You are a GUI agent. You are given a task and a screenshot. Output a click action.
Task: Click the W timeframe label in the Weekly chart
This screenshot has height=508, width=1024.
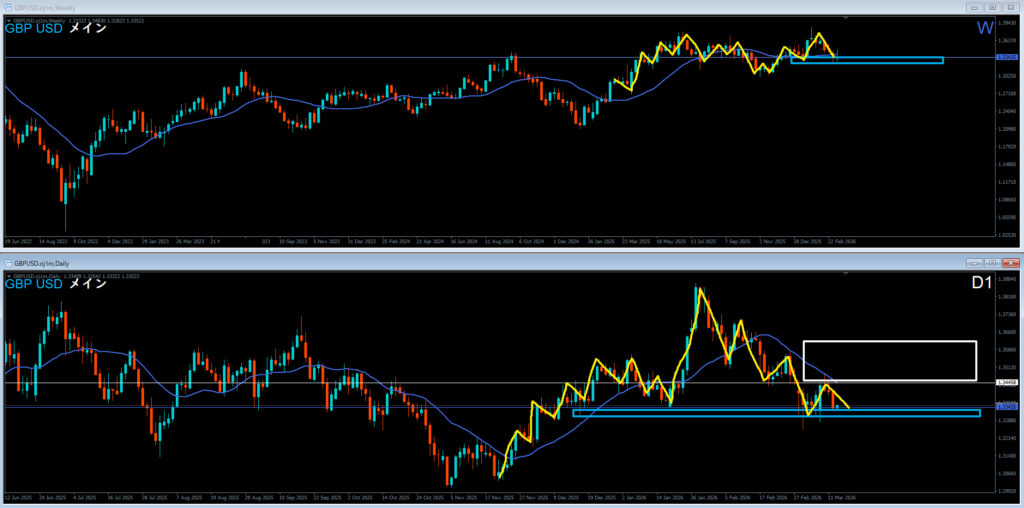click(x=985, y=28)
